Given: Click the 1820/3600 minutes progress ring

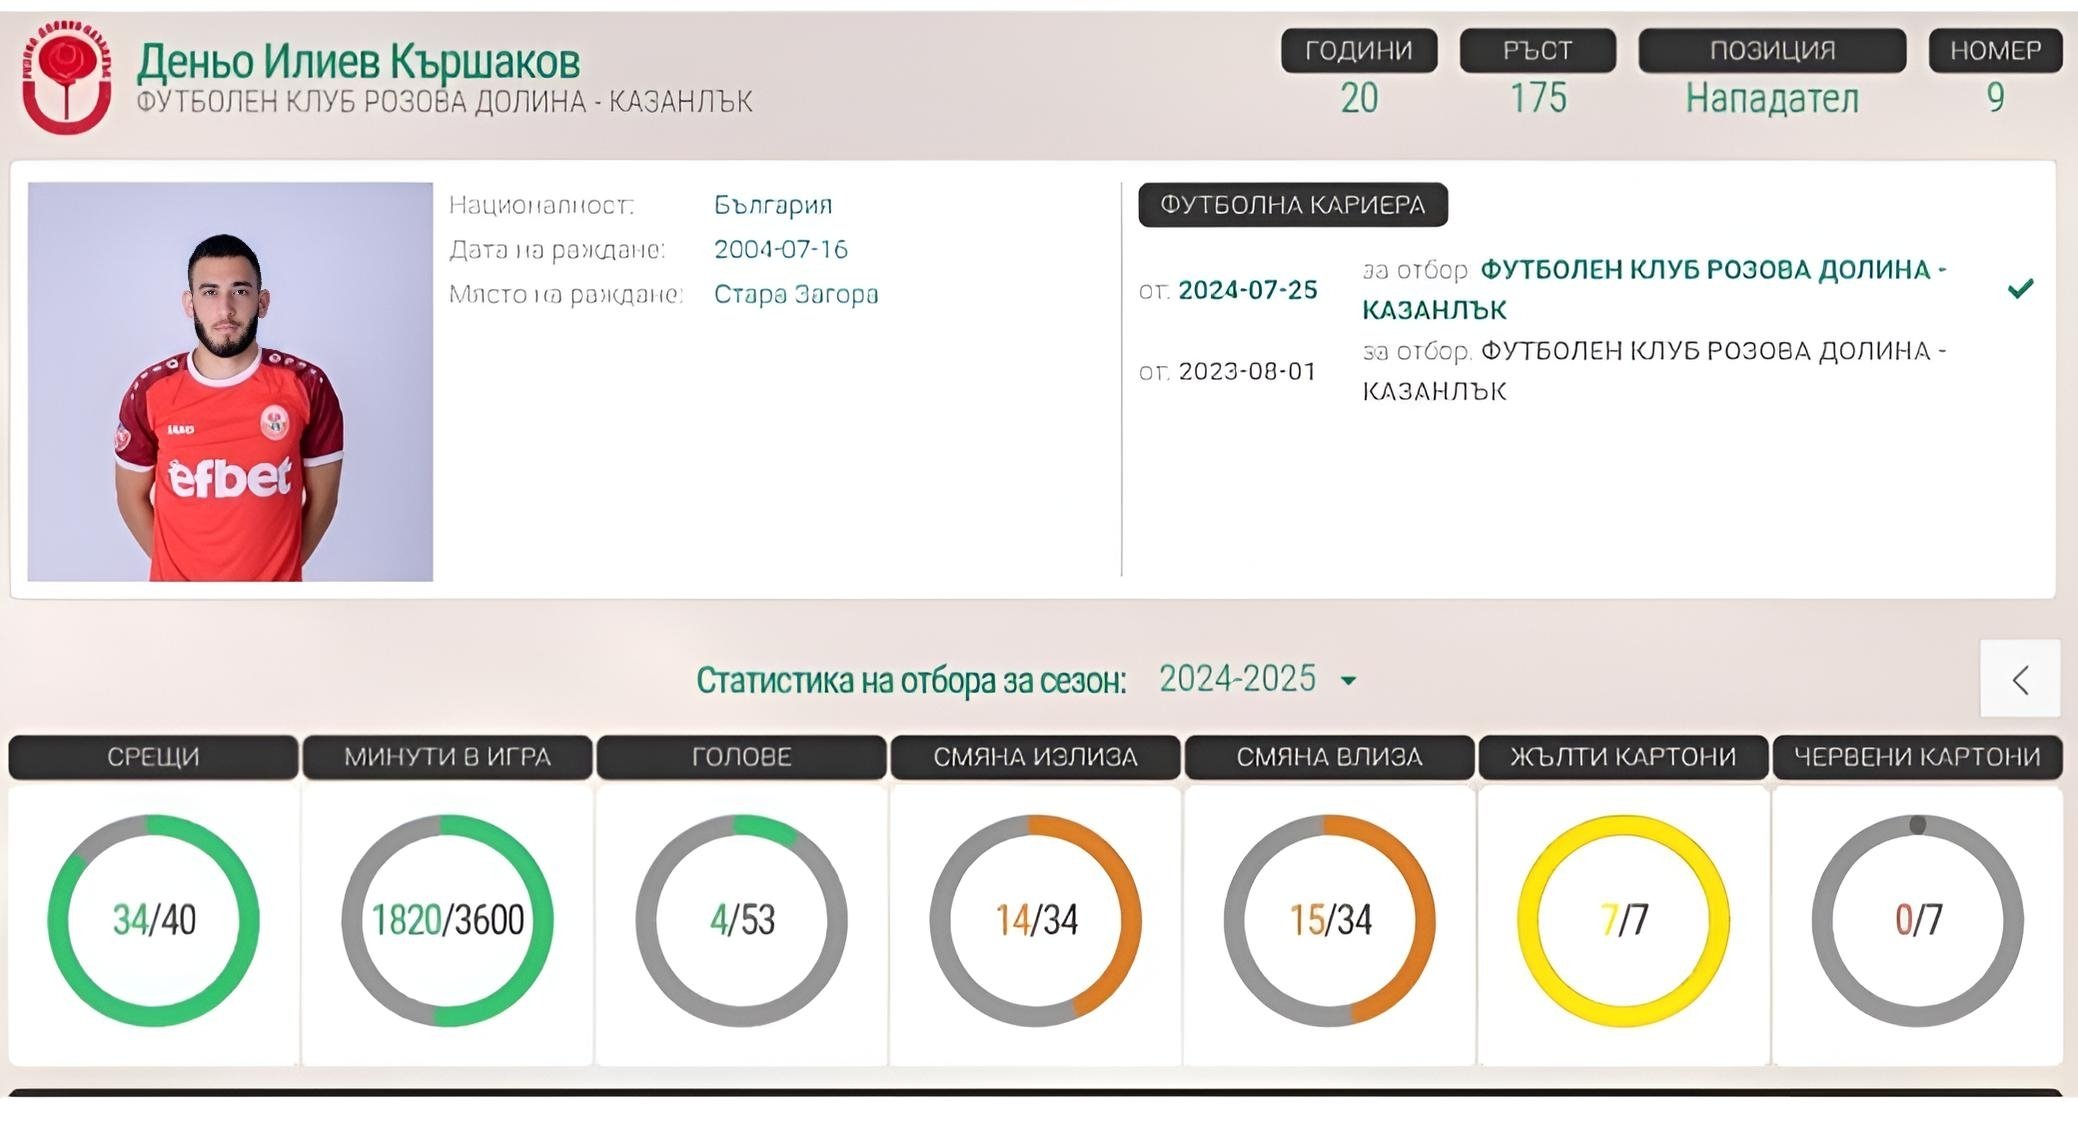Looking at the screenshot, I should tap(447, 920).
